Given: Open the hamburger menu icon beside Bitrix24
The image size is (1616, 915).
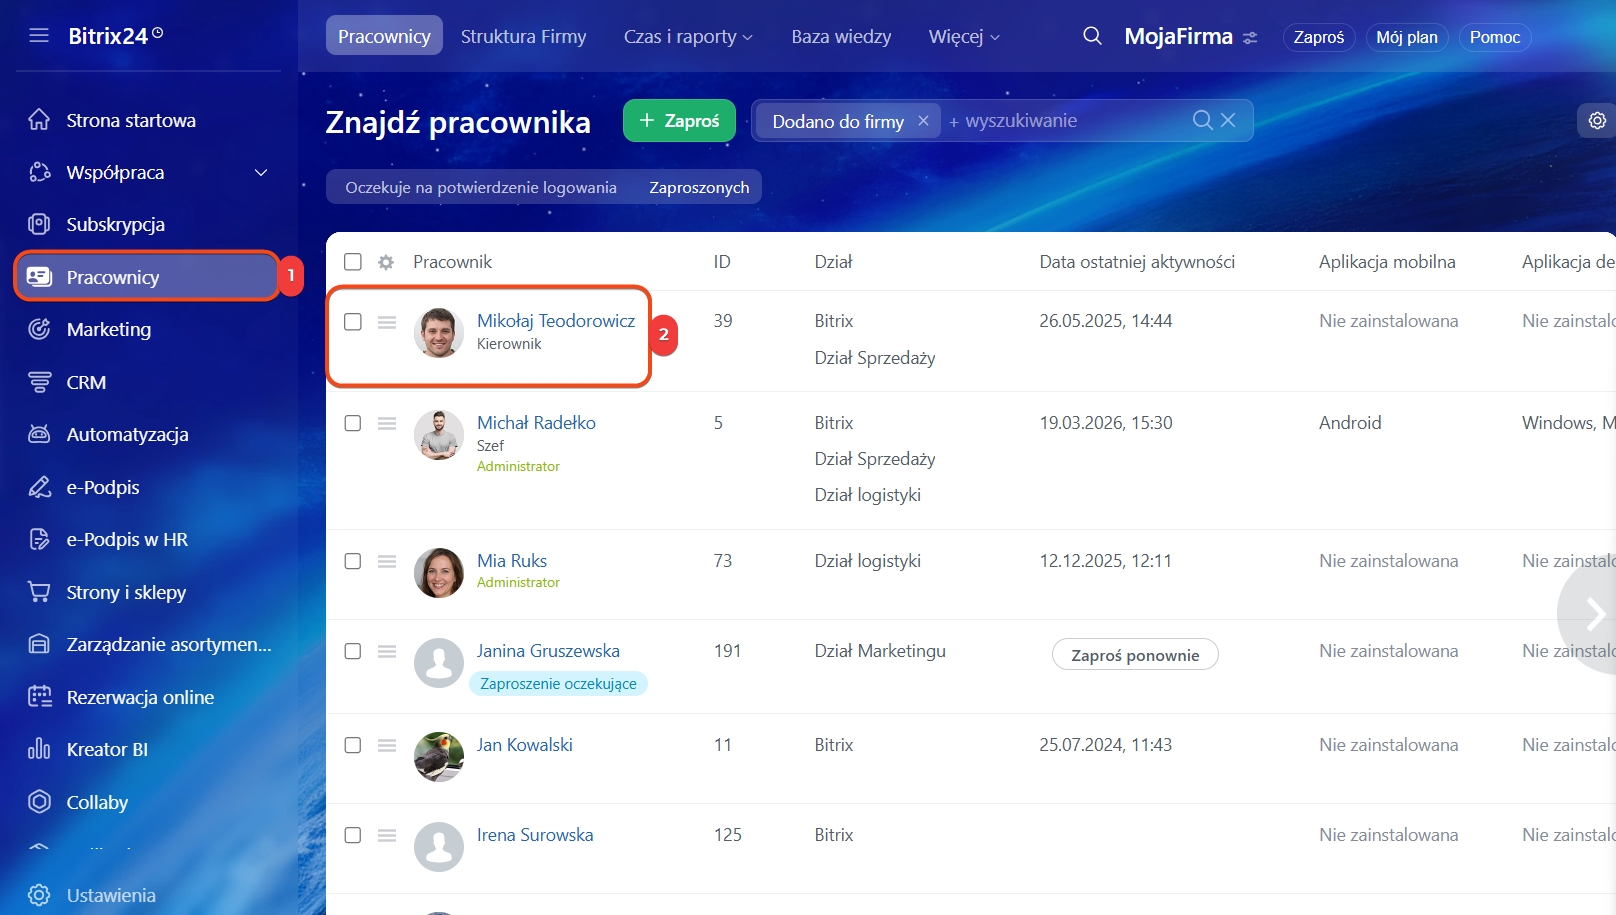Looking at the screenshot, I should point(39,36).
